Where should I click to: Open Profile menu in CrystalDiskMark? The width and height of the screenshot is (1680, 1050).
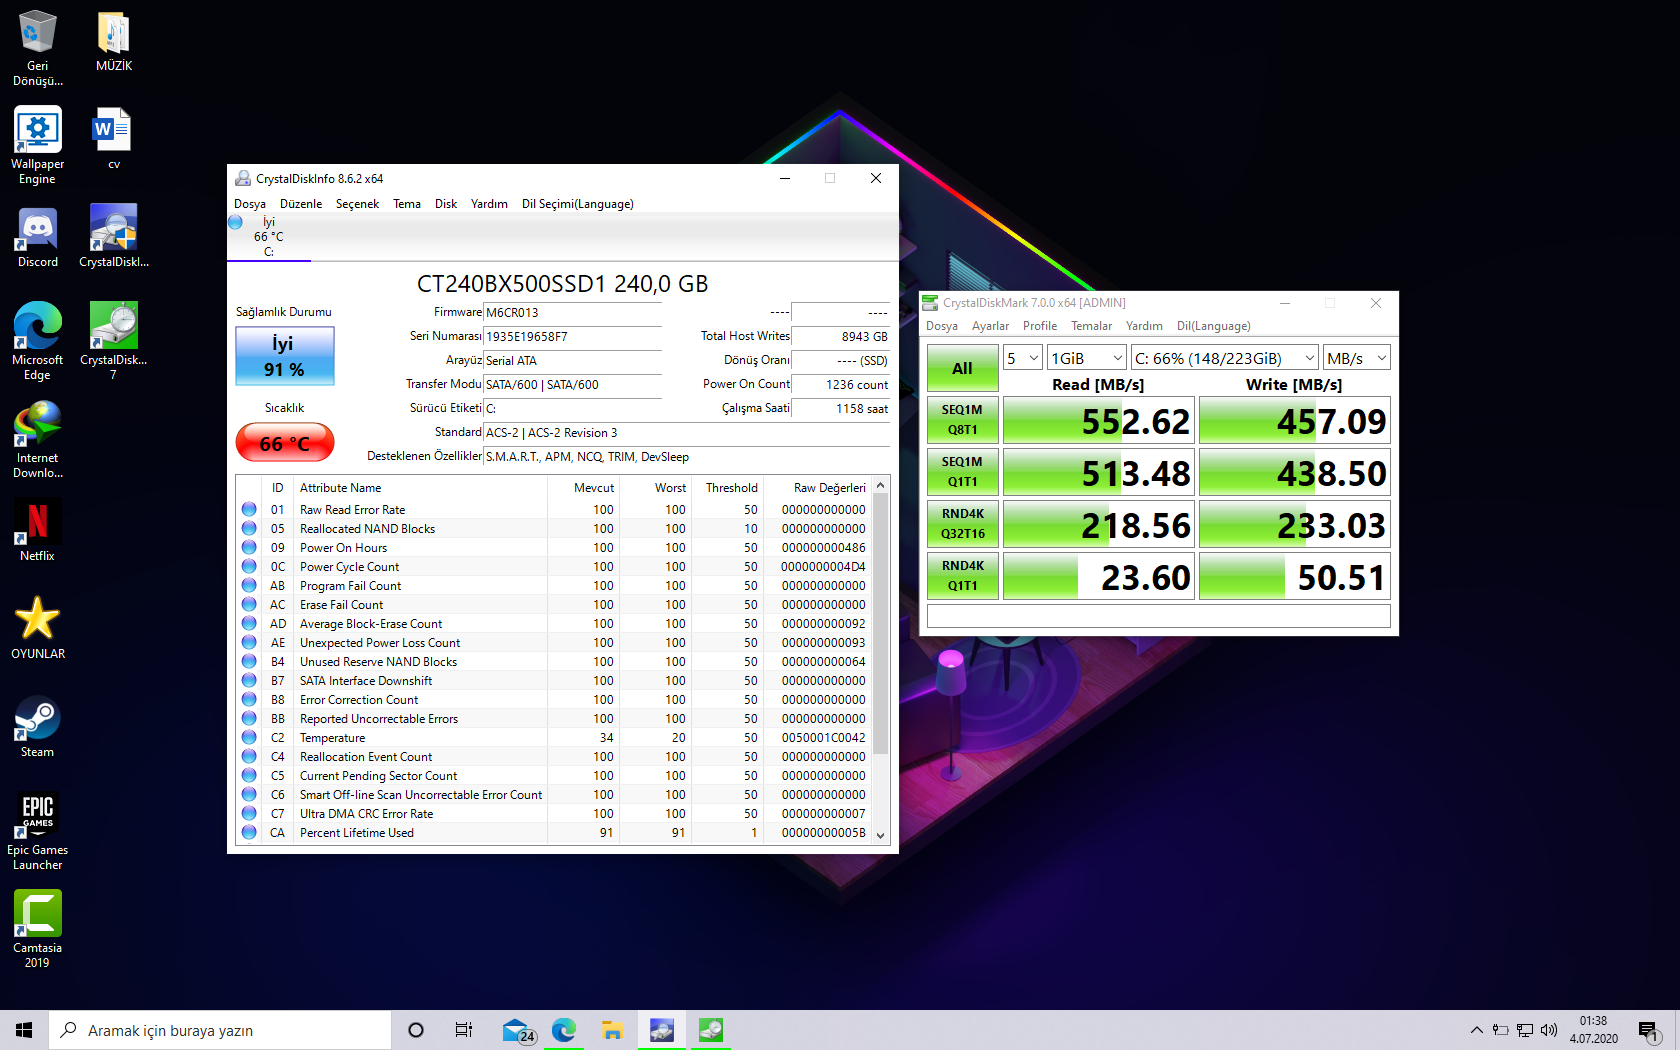[1040, 326]
